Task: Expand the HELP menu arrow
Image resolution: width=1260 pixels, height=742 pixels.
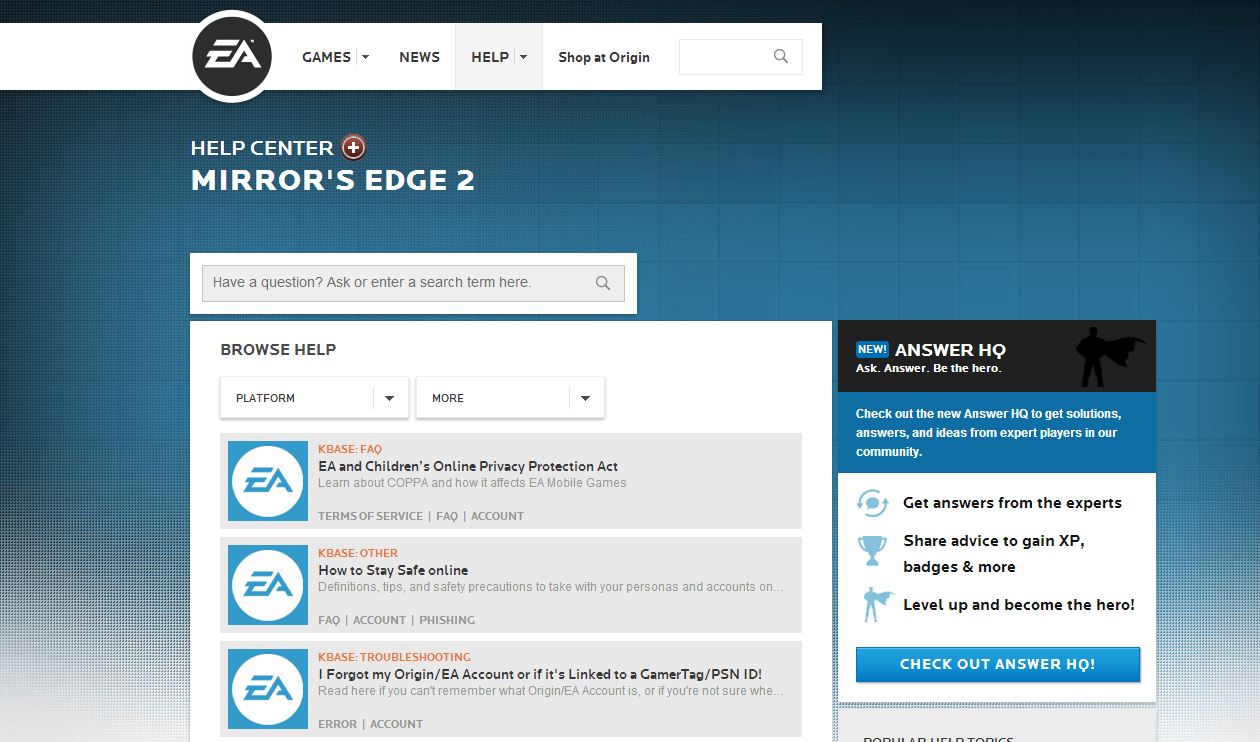Action: tap(524, 57)
